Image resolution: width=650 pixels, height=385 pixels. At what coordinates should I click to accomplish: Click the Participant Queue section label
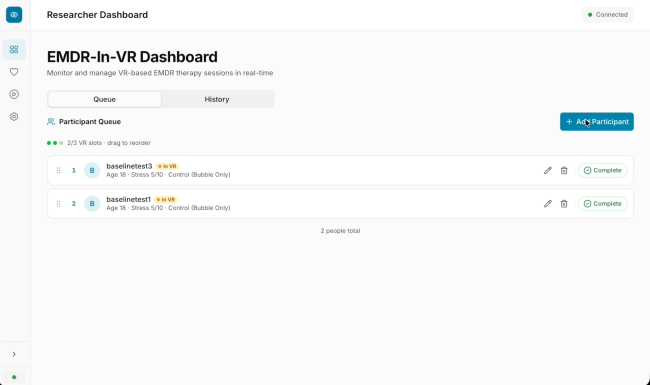pos(90,121)
